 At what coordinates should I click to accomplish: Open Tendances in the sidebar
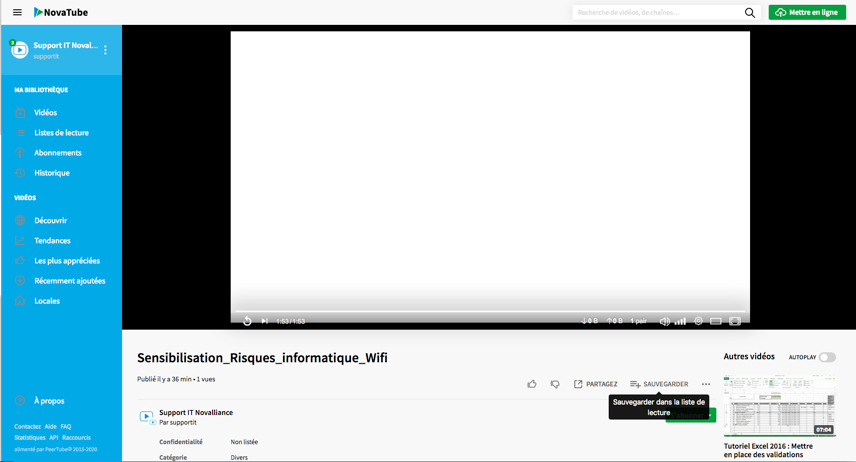(52, 241)
